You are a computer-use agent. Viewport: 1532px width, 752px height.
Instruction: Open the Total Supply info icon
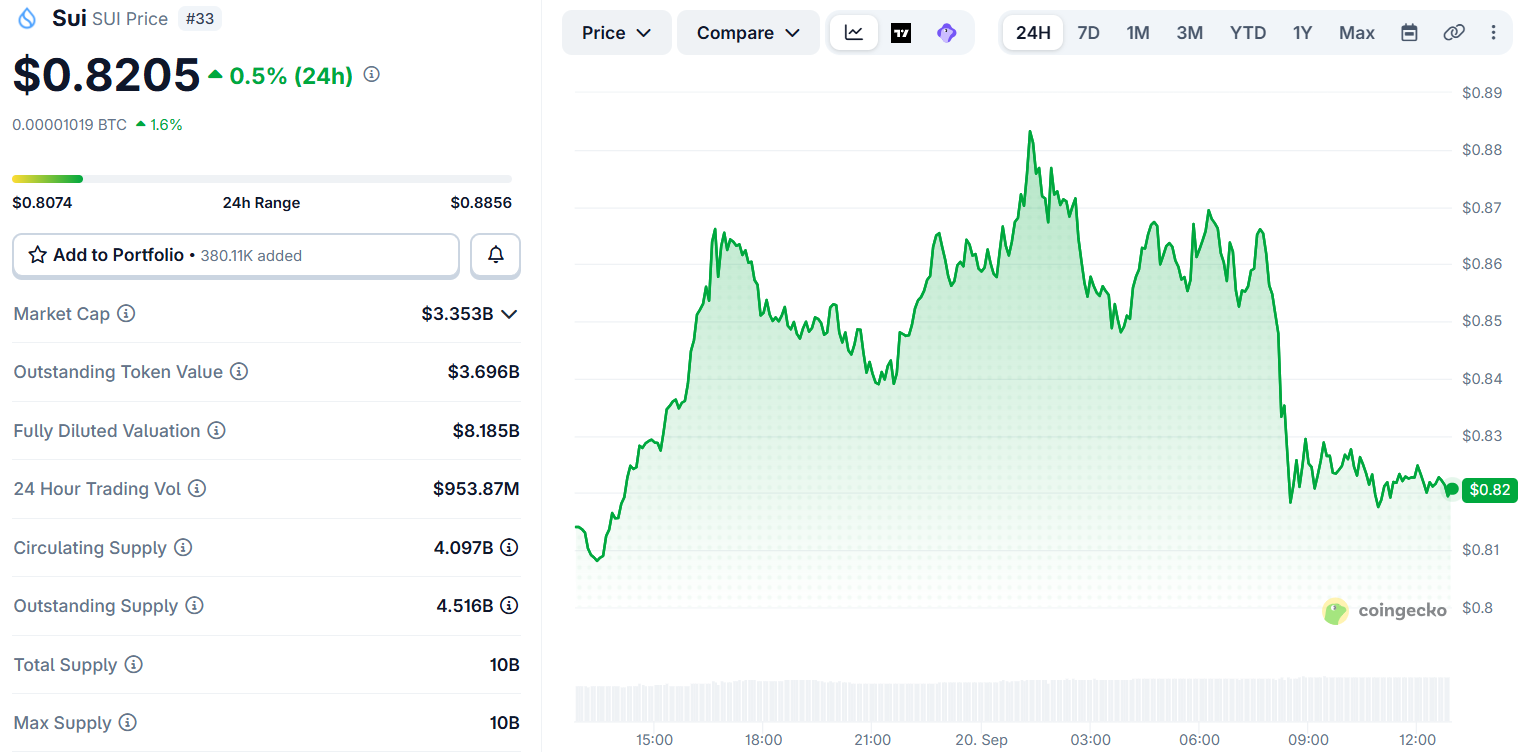(133, 664)
